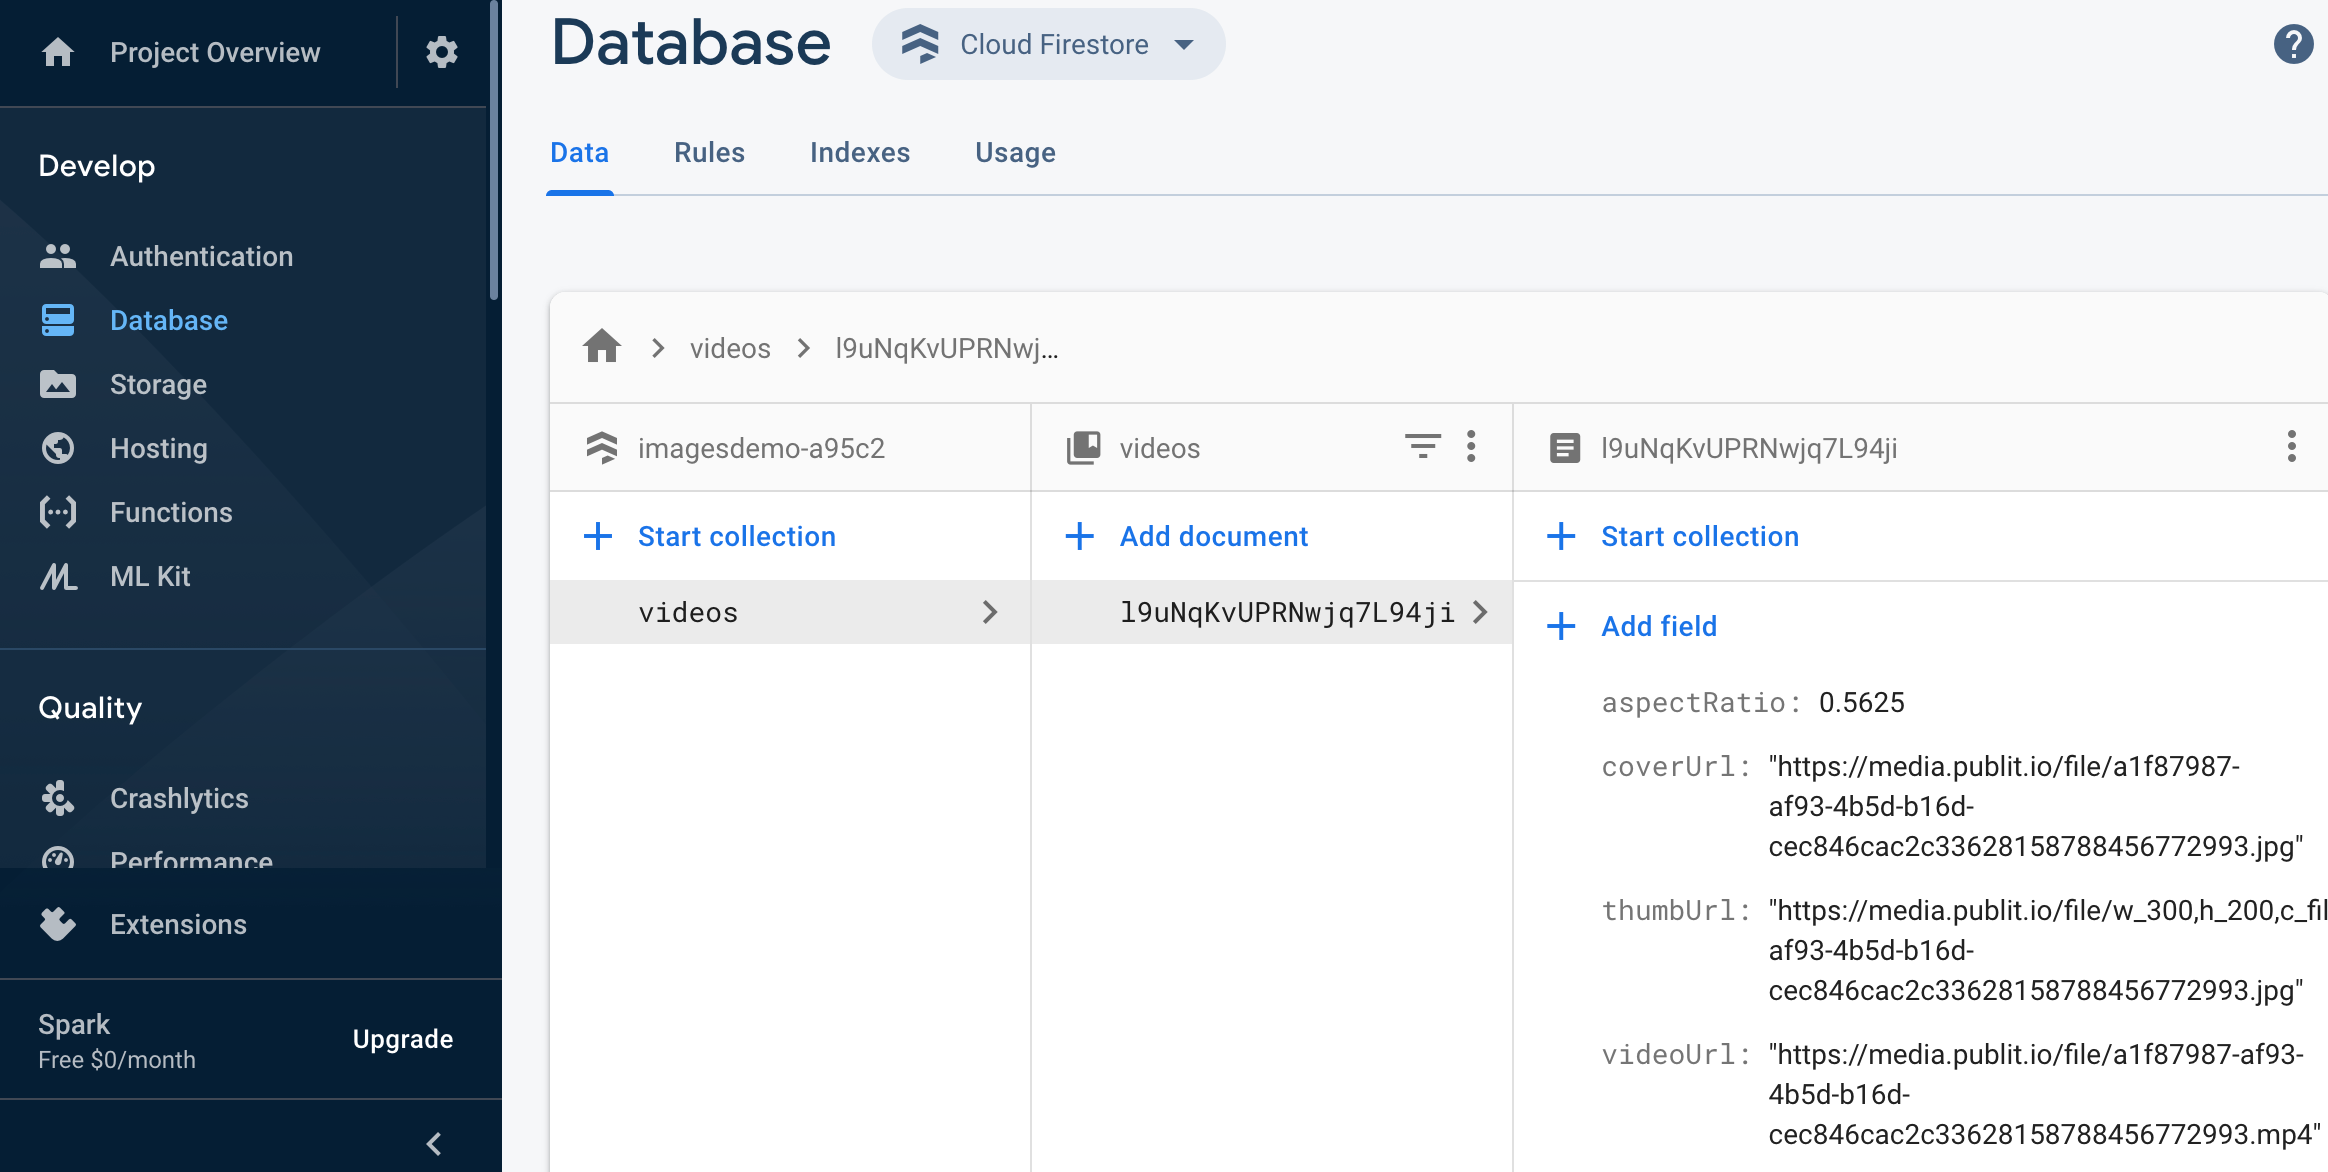Collapse the sidebar with bottom chevron
Image resolution: width=2328 pixels, height=1172 pixels.
[434, 1143]
